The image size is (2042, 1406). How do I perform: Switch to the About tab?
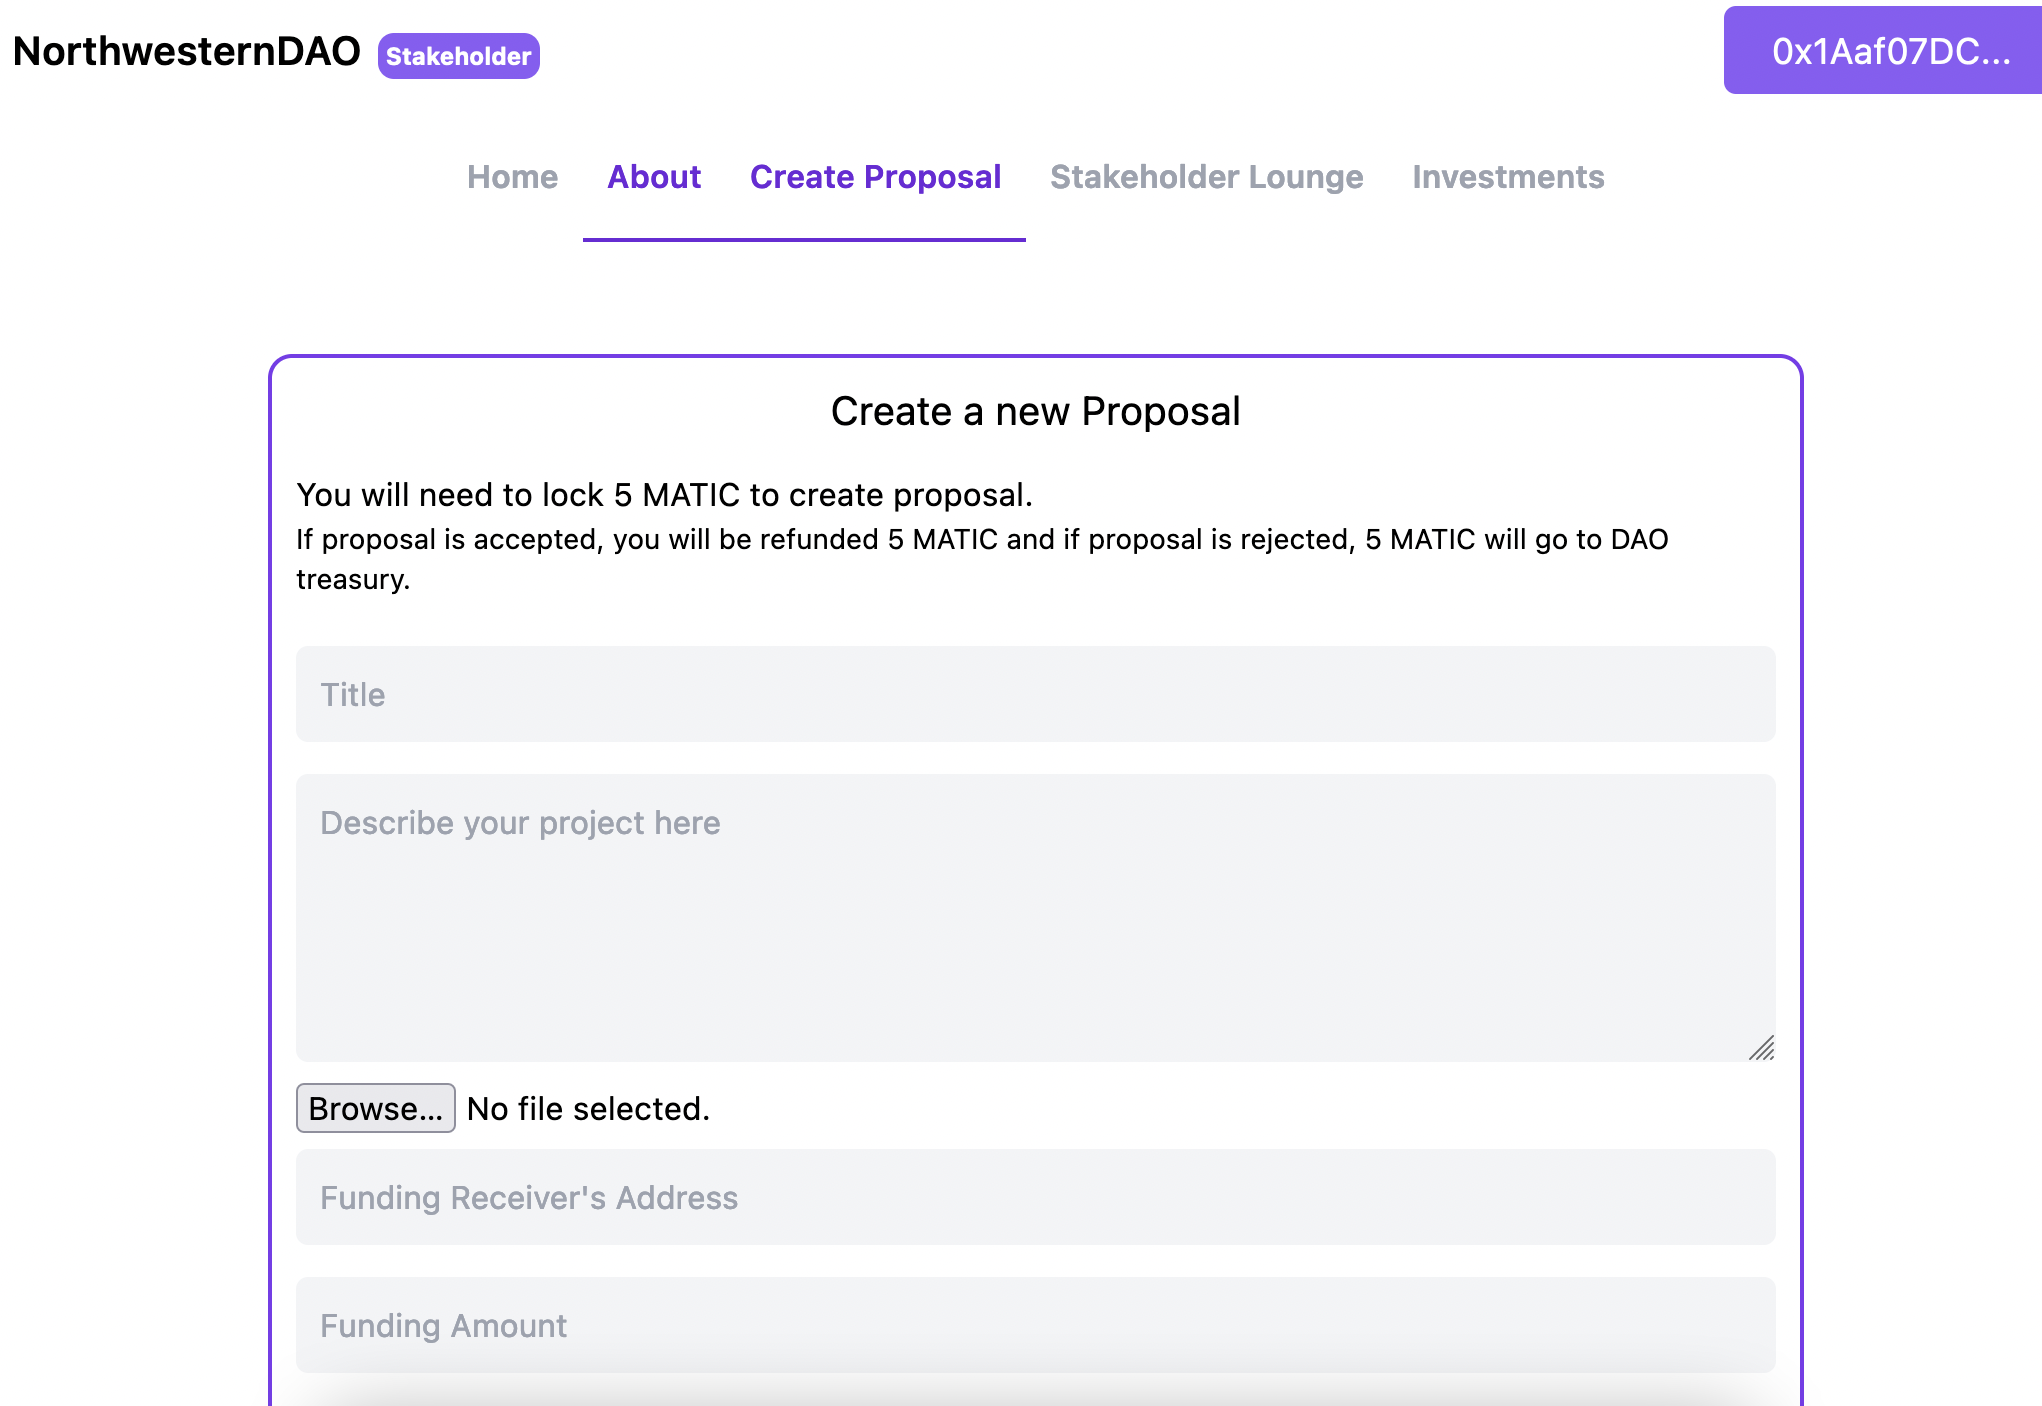point(654,177)
